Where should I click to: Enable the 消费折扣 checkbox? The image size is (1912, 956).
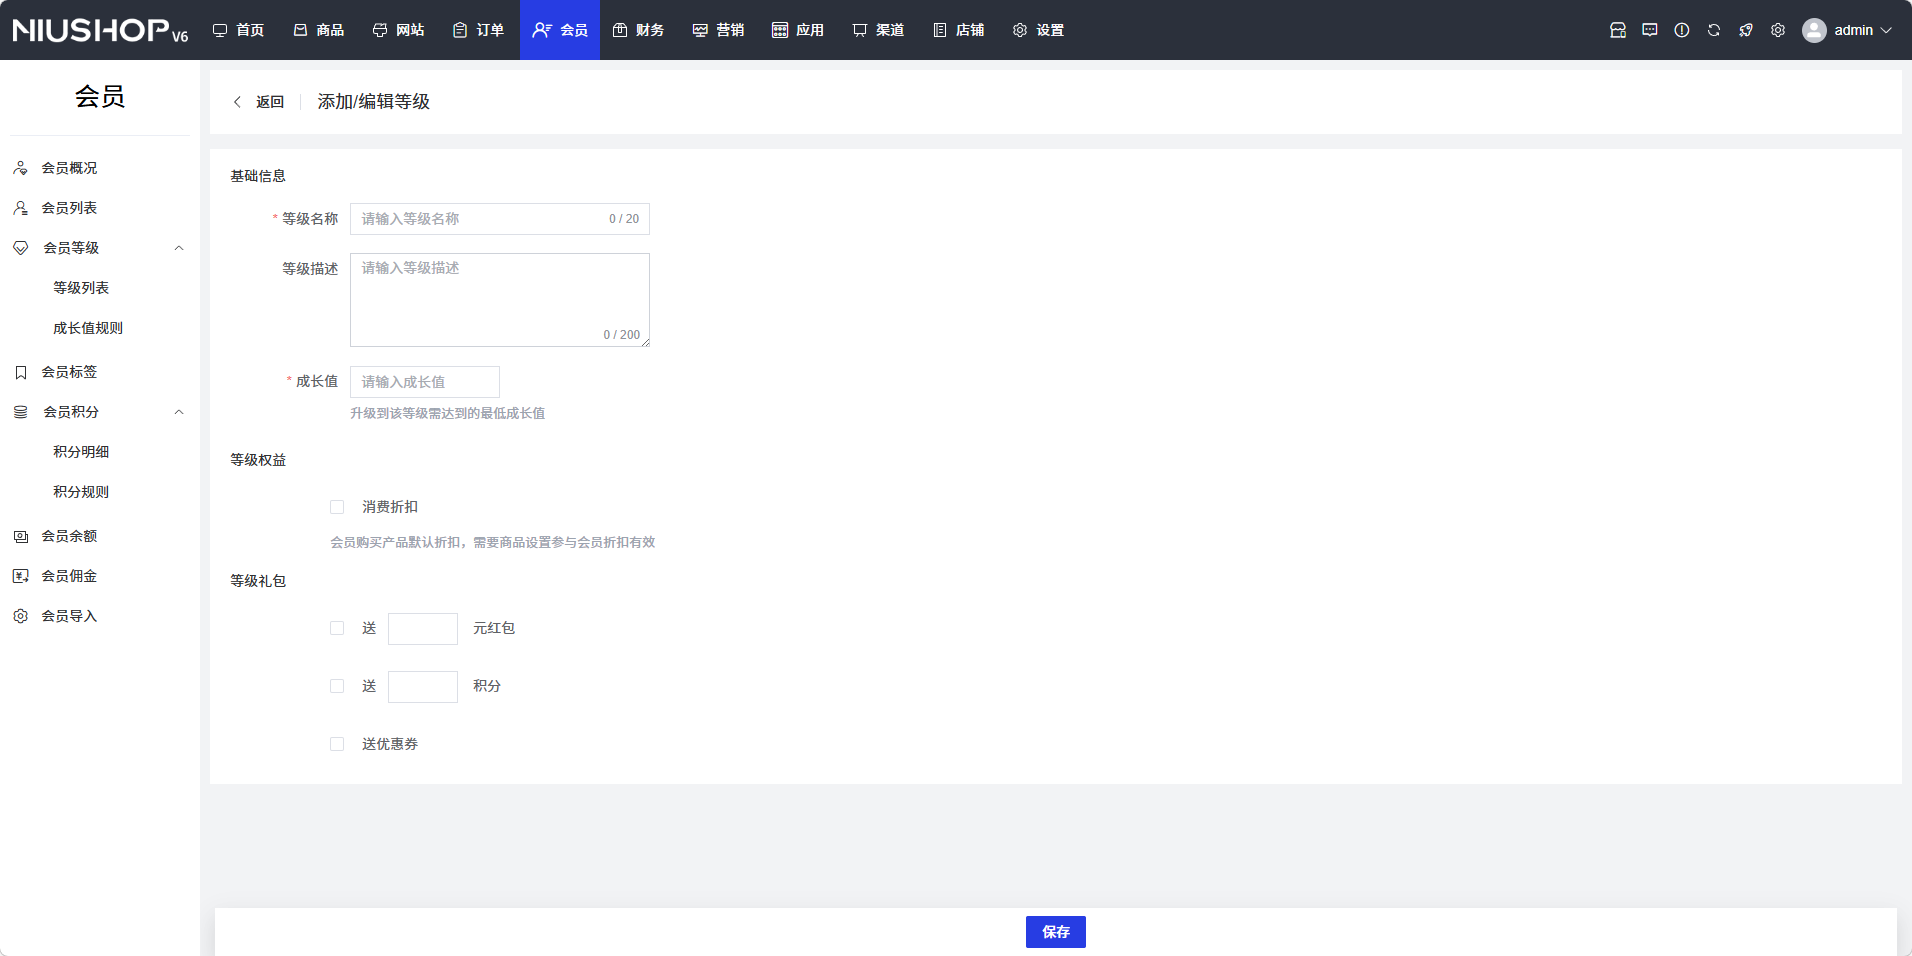point(337,507)
